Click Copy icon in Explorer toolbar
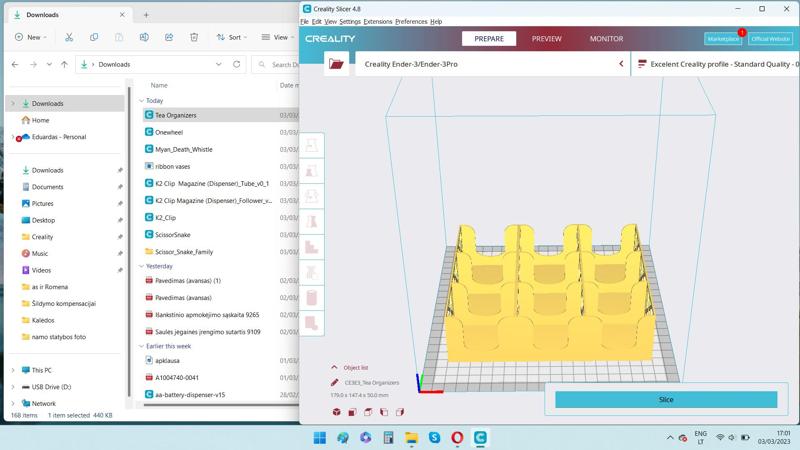Screen dimensions: 800x450 pyautogui.click(x=94, y=37)
